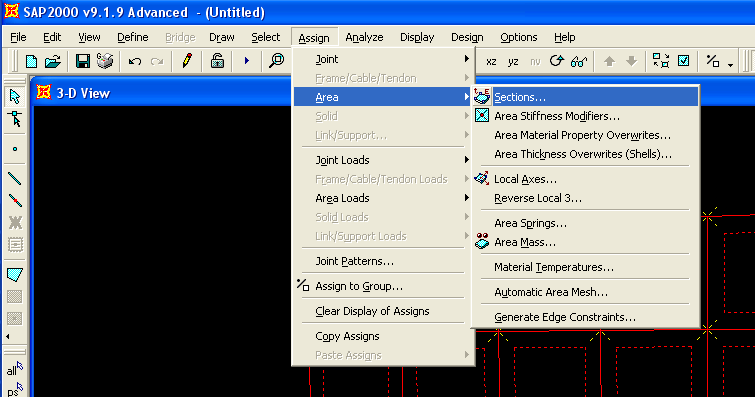
Task: Open the Analyze menu
Action: 364,37
